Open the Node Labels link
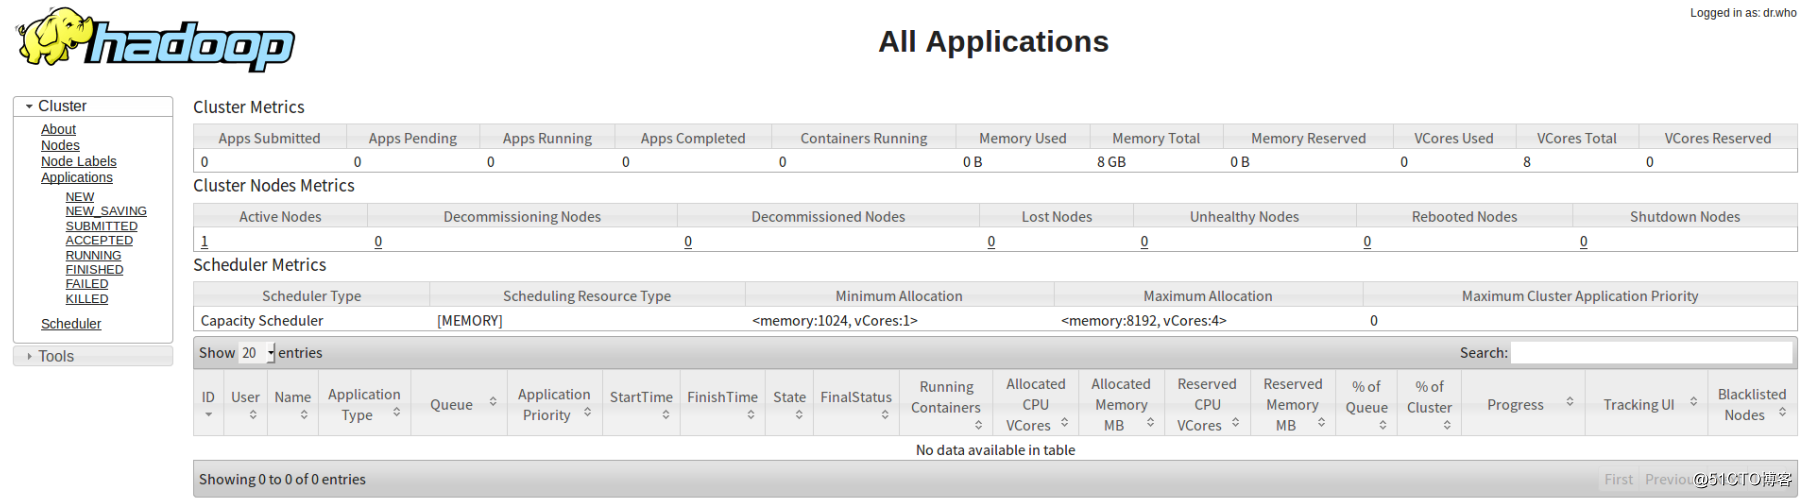Screen dimensions: 1802x498 coord(79,161)
